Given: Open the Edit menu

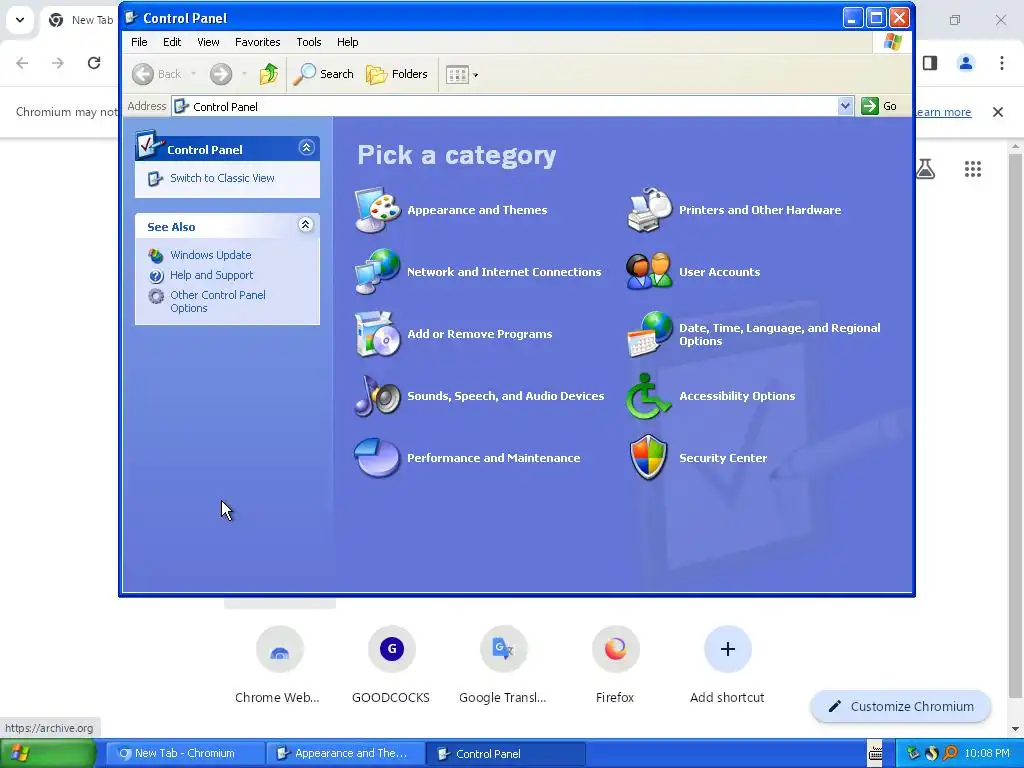Looking at the screenshot, I should click(172, 42).
